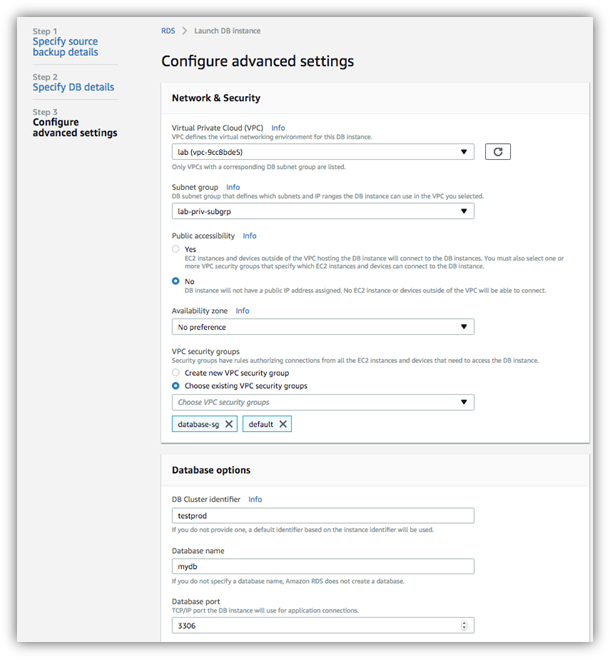Open Info link next to Subnet group
The height and width of the screenshot is (659, 610).
pos(233,187)
